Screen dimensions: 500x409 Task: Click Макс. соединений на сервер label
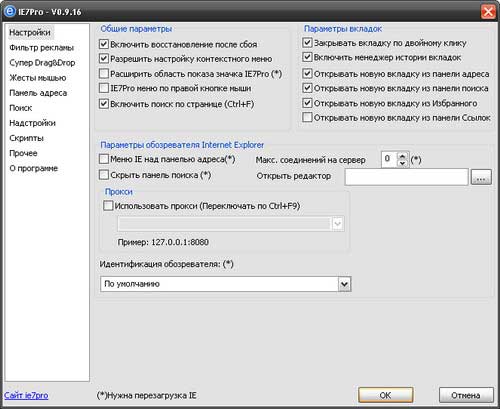pos(310,160)
